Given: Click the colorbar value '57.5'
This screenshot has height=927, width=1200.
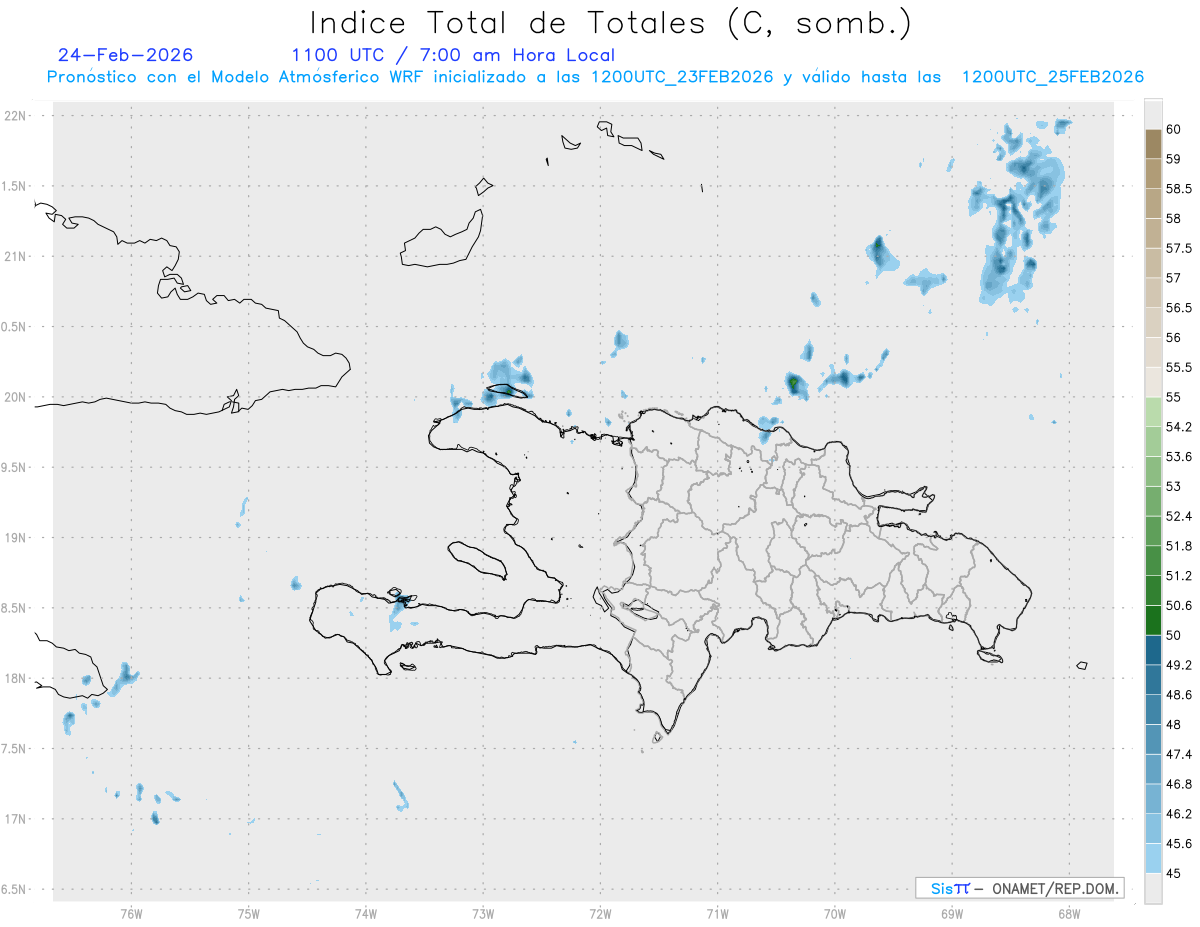Looking at the screenshot, I should tap(1178, 248).
